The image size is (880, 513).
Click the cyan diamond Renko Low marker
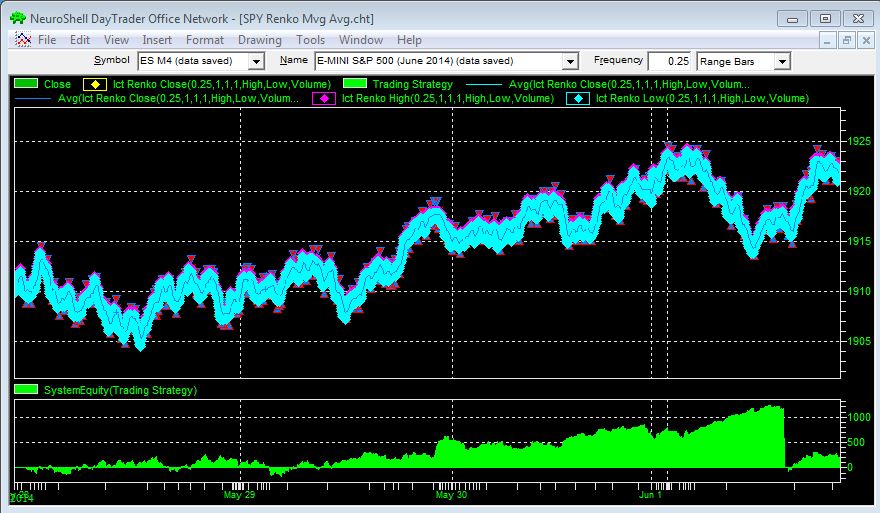(578, 98)
